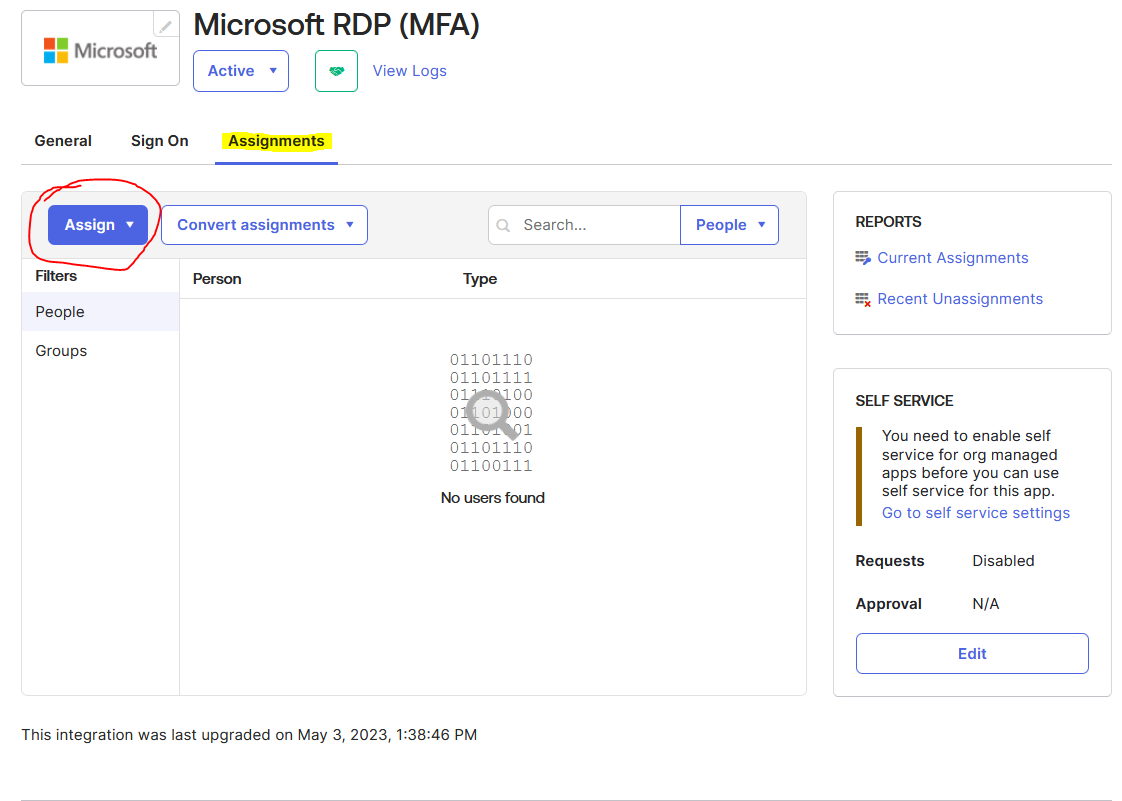Open the Current Assignments report link
Screen dimensions: 1122x801
tap(952, 258)
